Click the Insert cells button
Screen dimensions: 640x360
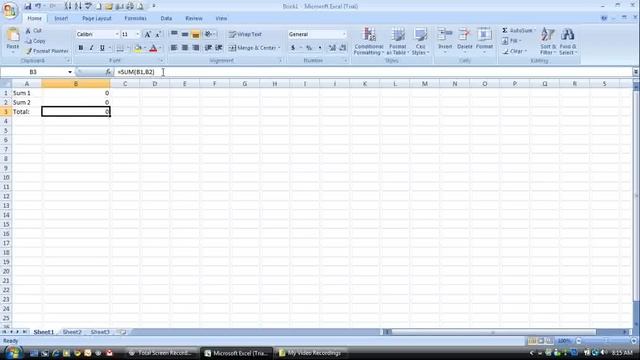pos(445,39)
